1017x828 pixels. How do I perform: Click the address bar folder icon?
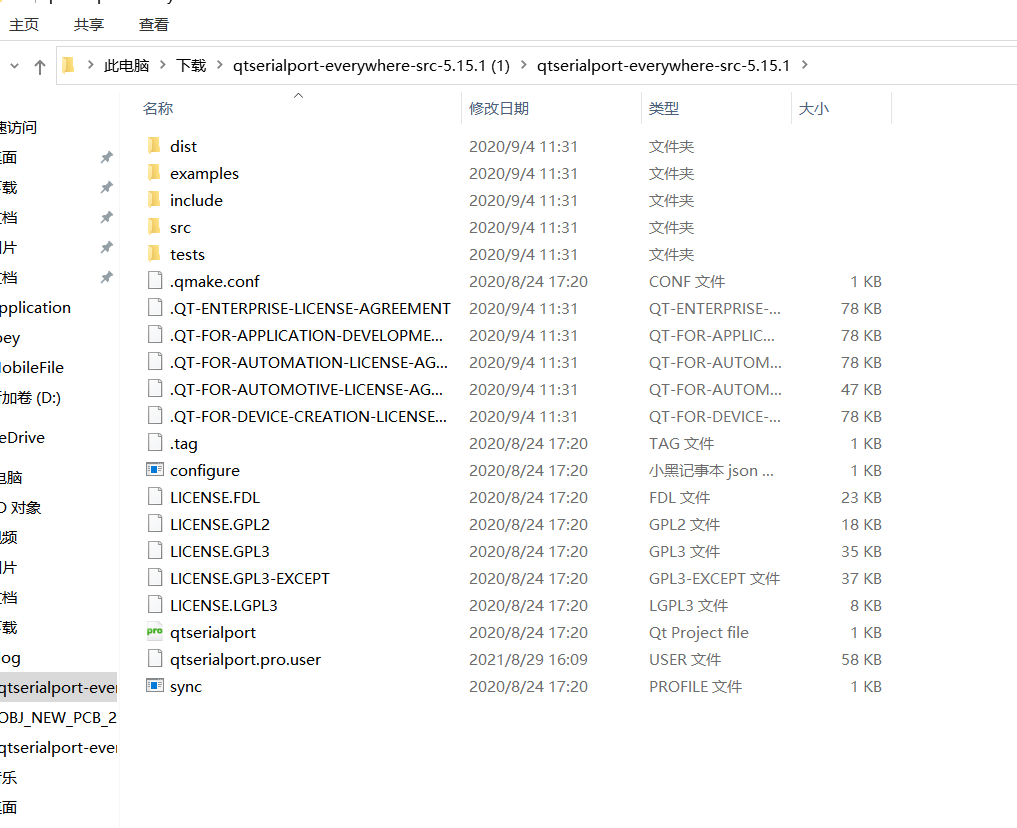69,65
